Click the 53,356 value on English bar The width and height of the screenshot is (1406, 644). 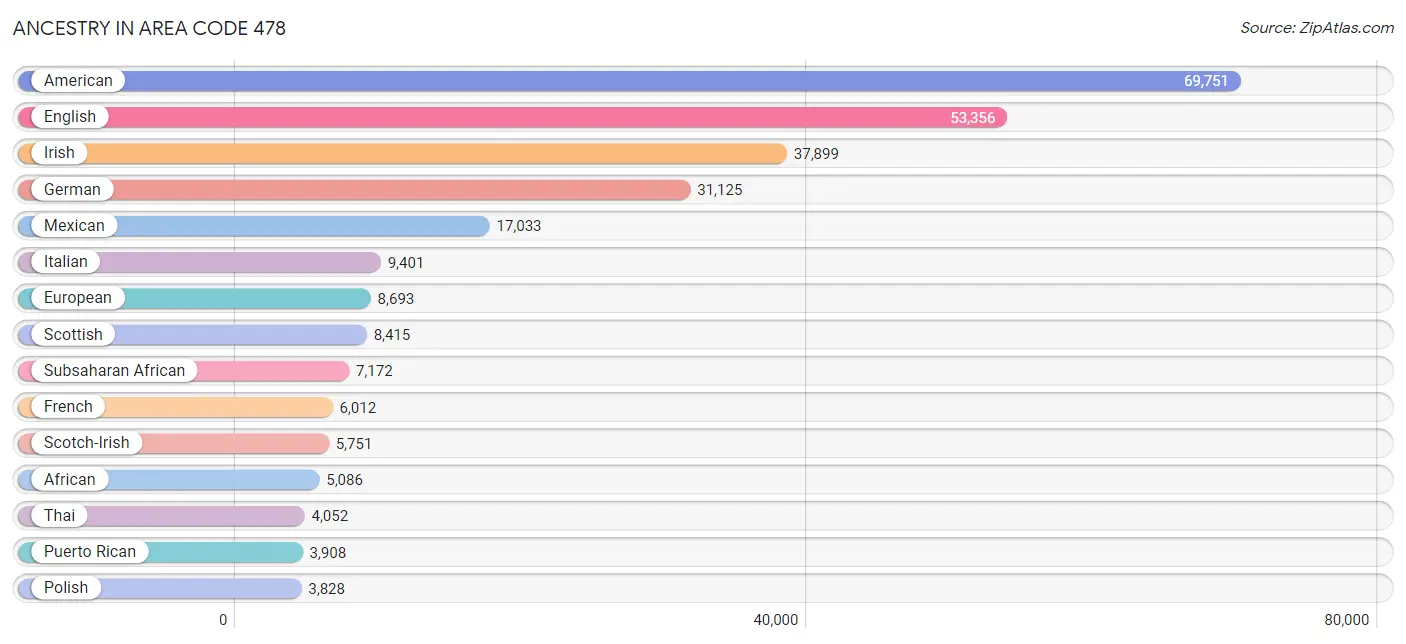(x=973, y=118)
